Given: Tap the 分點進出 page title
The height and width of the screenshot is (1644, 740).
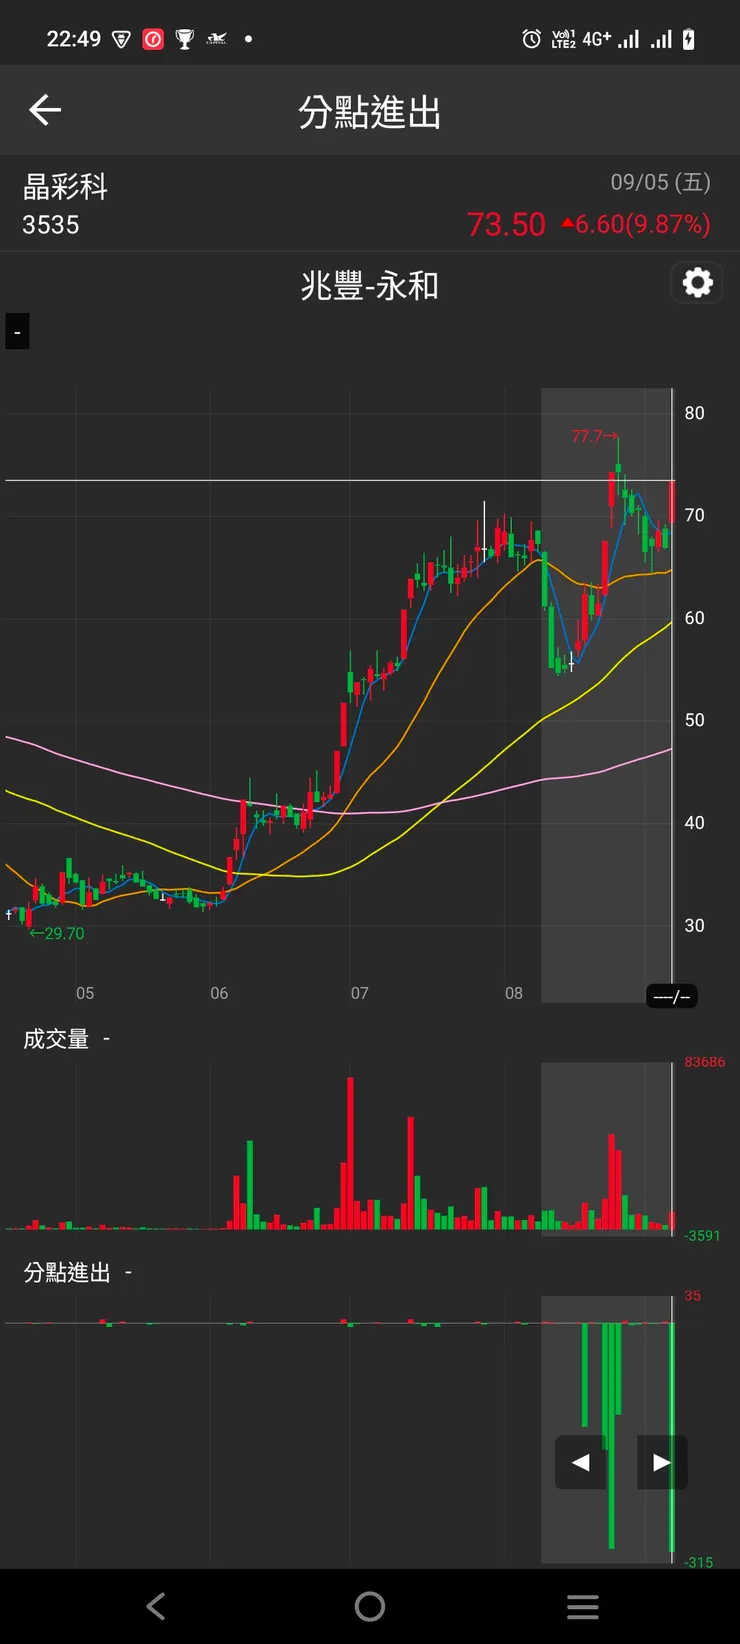Looking at the screenshot, I should [x=370, y=112].
